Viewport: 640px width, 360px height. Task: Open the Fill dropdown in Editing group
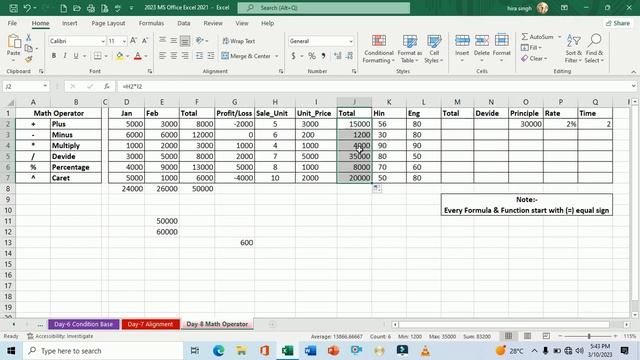pos(531,48)
